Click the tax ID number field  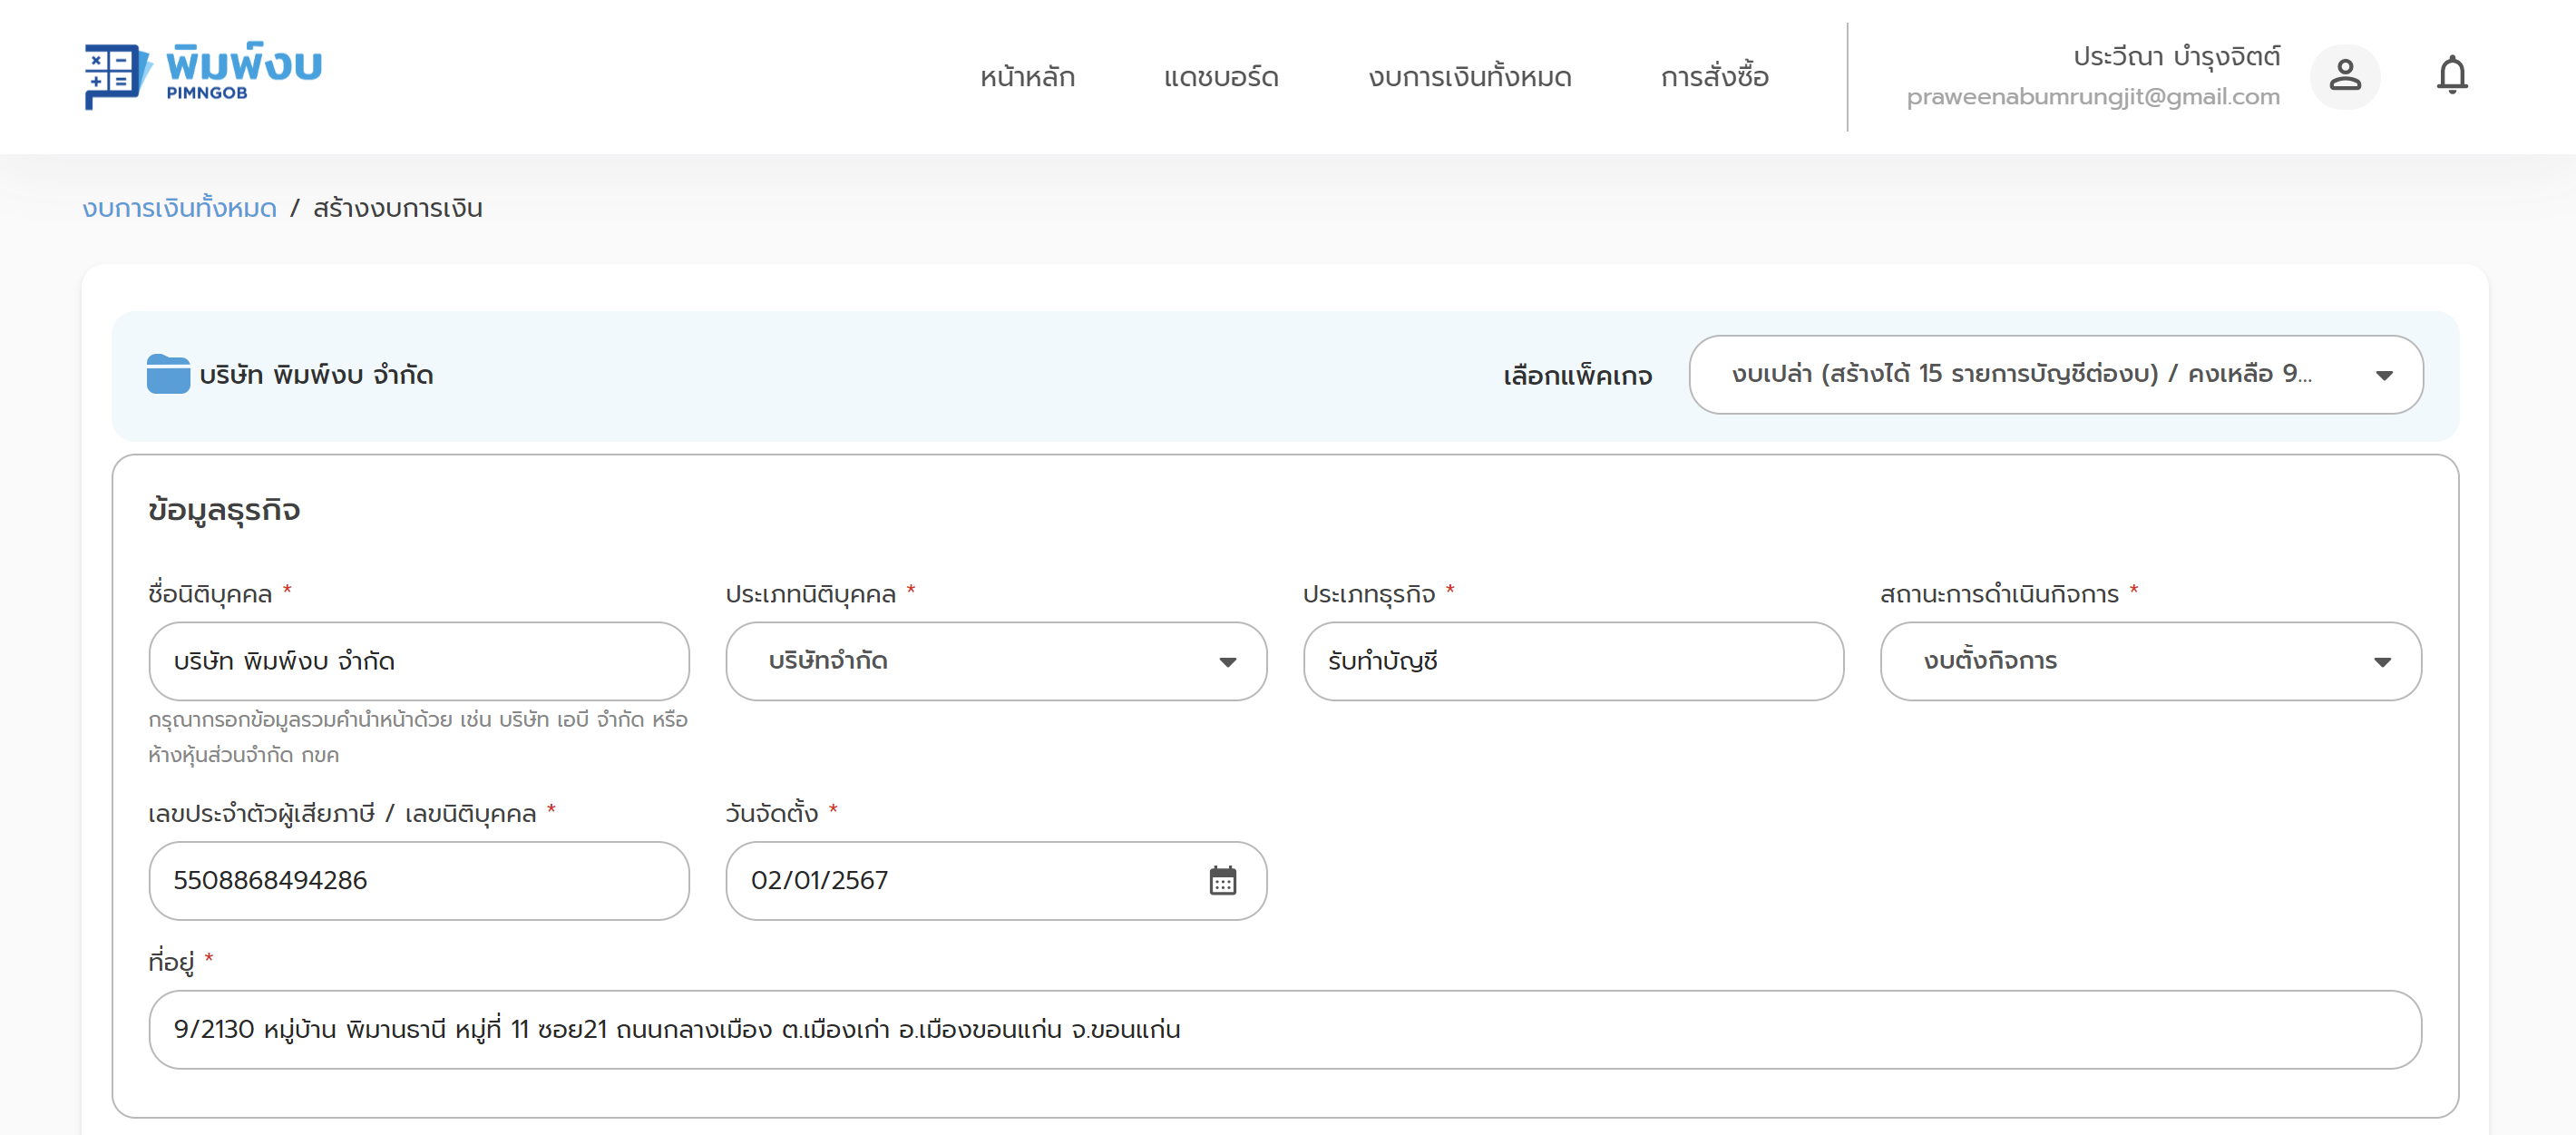pos(418,880)
